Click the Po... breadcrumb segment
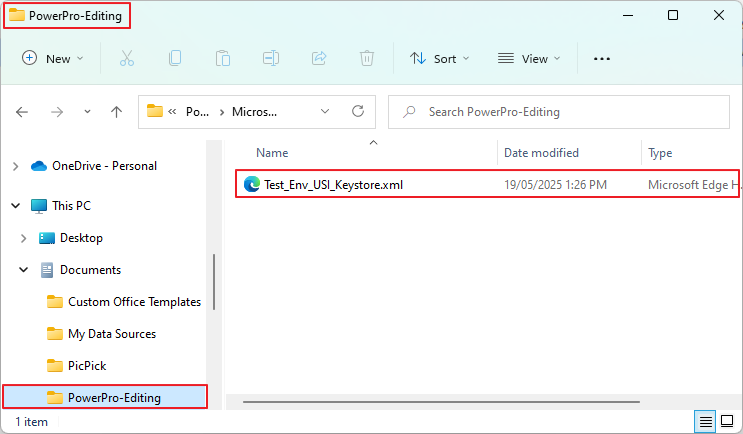The image size is (743, 434). pos(197,112)
